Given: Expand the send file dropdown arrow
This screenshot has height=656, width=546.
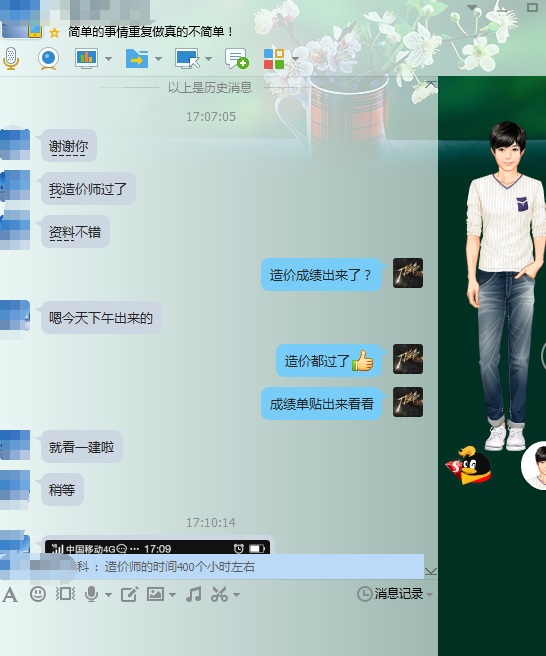Looking at the screenshot, I should [x=159, y=59].
